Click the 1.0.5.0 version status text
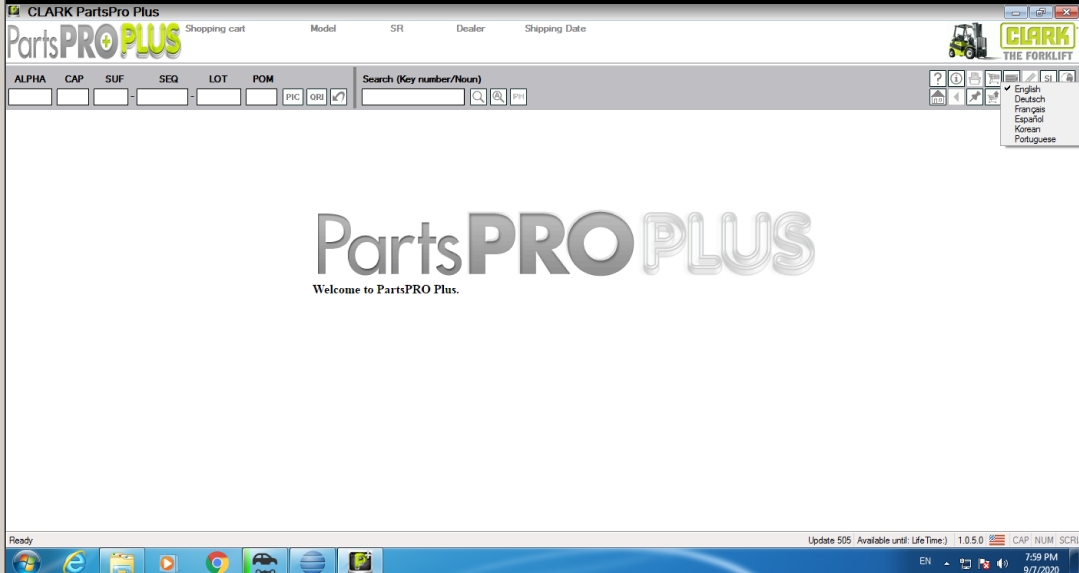Image resolution: width=1079 pixels, height=573 pixels. [x=970, y=540]
